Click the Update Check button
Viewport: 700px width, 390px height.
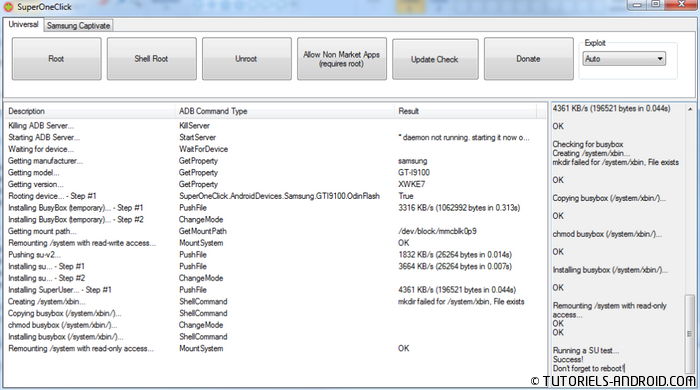click(x=435, y=59)
